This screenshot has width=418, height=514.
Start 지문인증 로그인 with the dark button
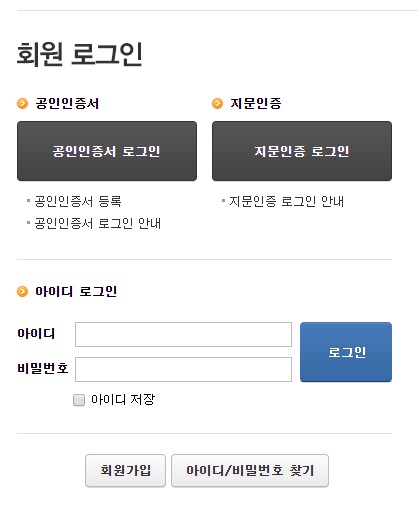click(302, 151)
